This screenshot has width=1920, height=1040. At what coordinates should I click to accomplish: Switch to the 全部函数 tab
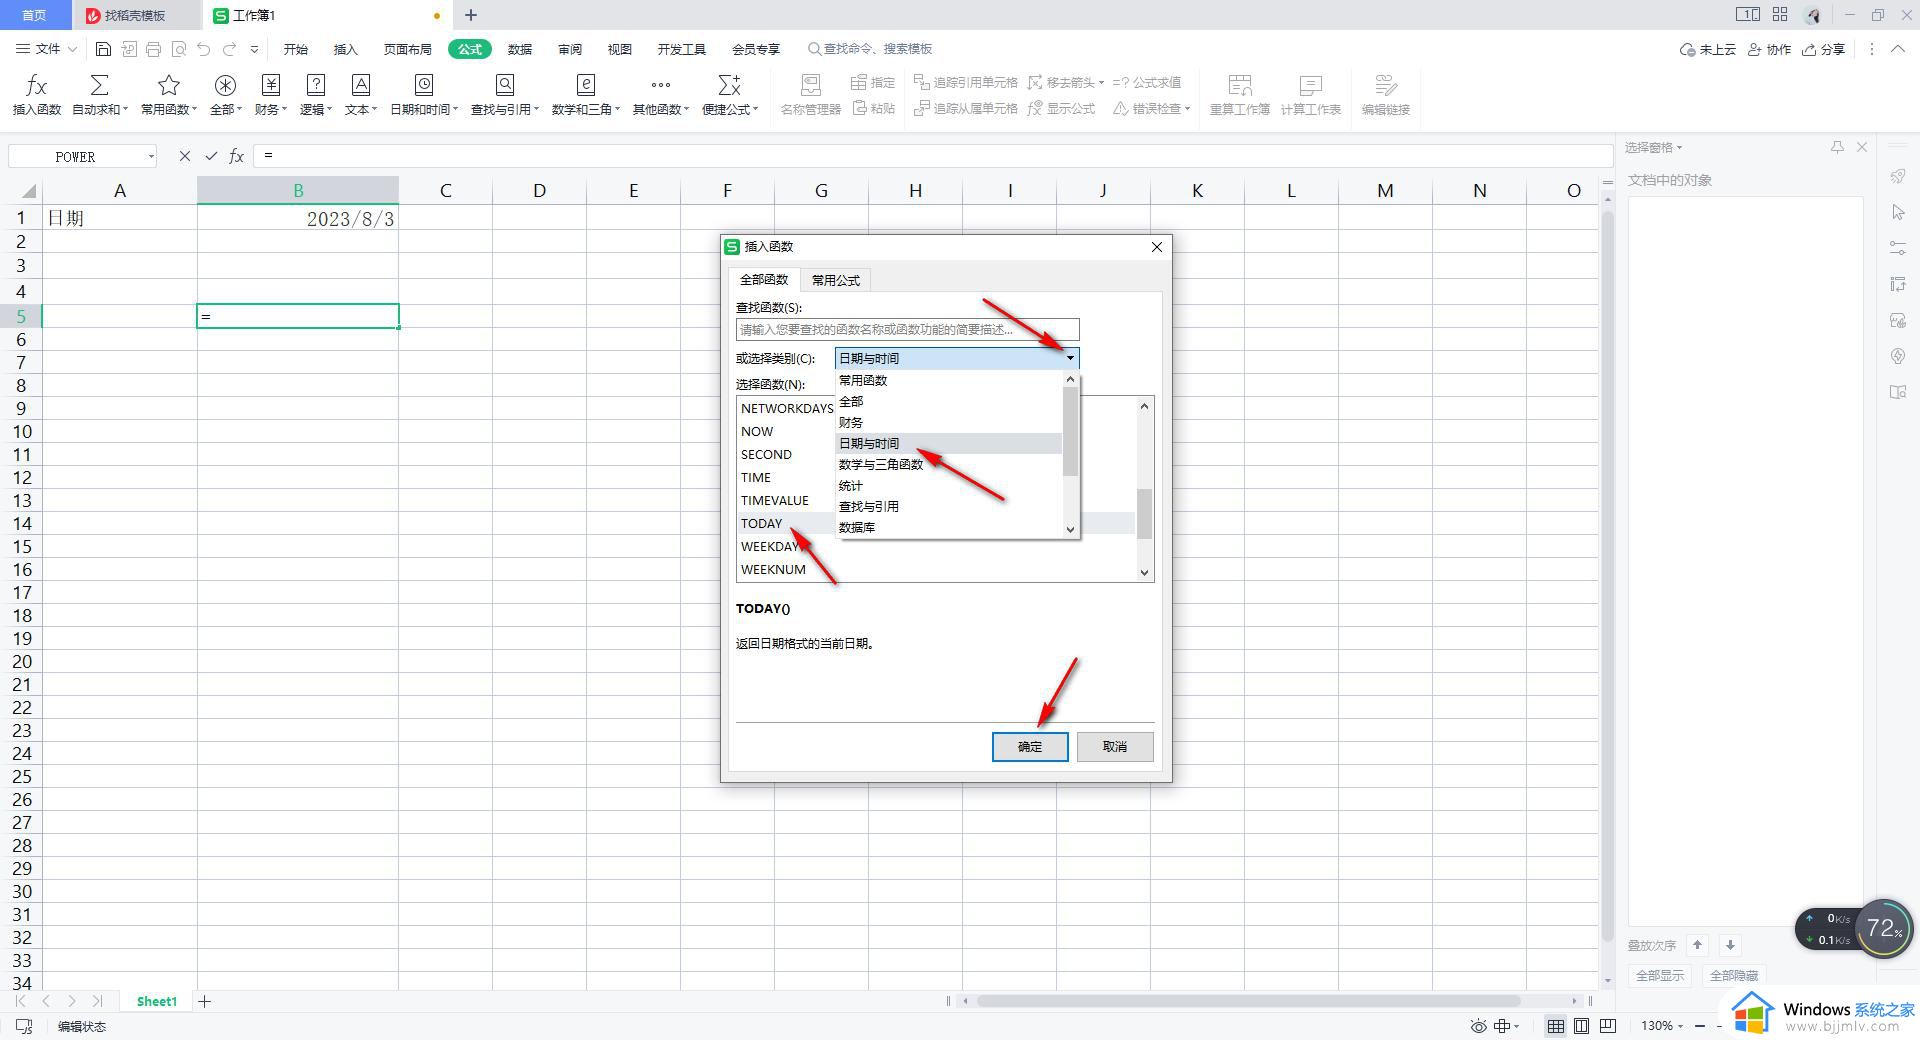[x=764, y=280]
